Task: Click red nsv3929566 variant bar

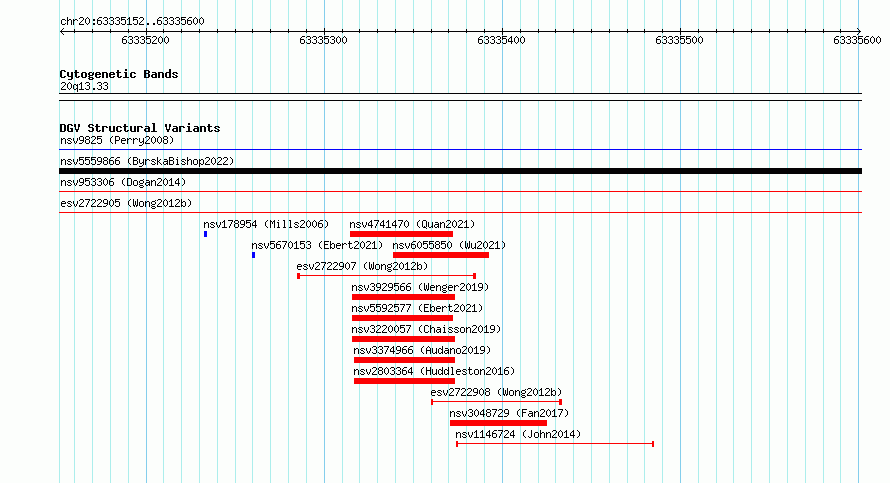Action: (x=403, y=297)
